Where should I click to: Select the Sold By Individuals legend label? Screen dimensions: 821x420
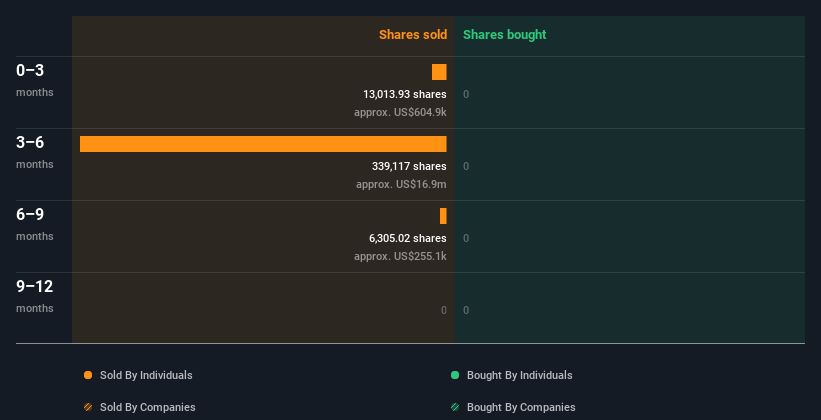click(x=146, y=375)
